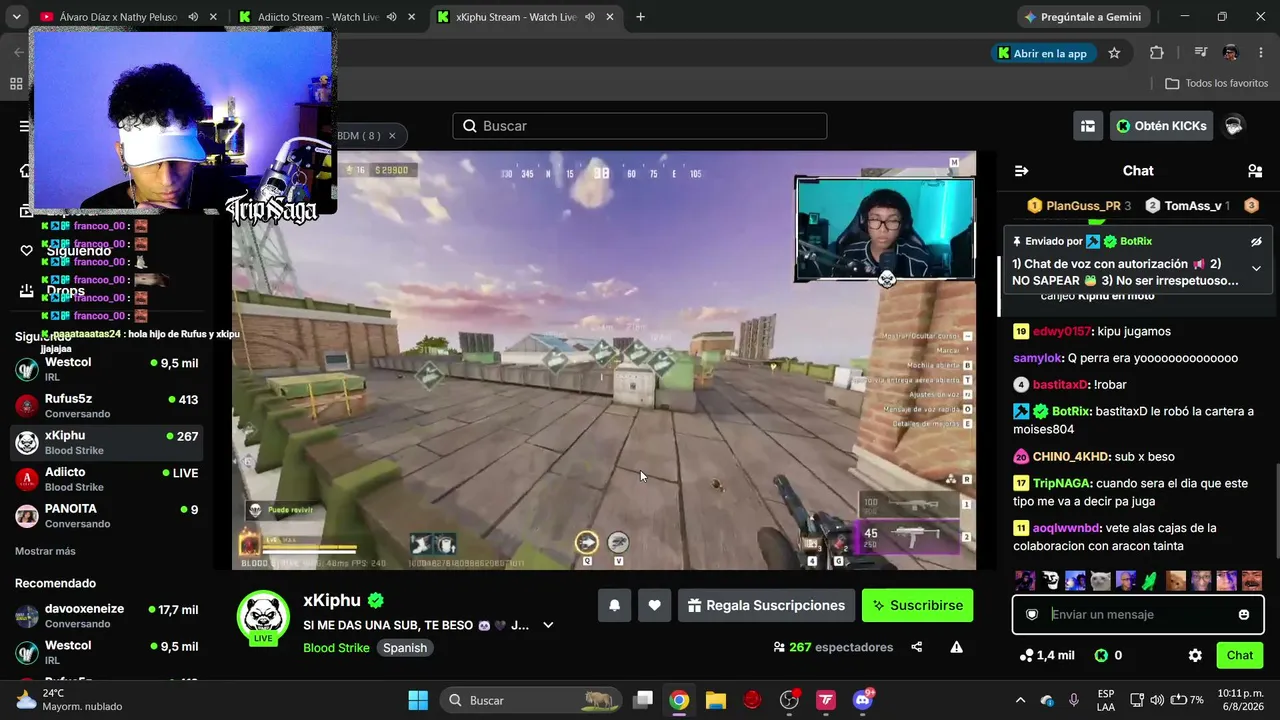Open Chrome tab search dropdown

click(x=16, y=17)
